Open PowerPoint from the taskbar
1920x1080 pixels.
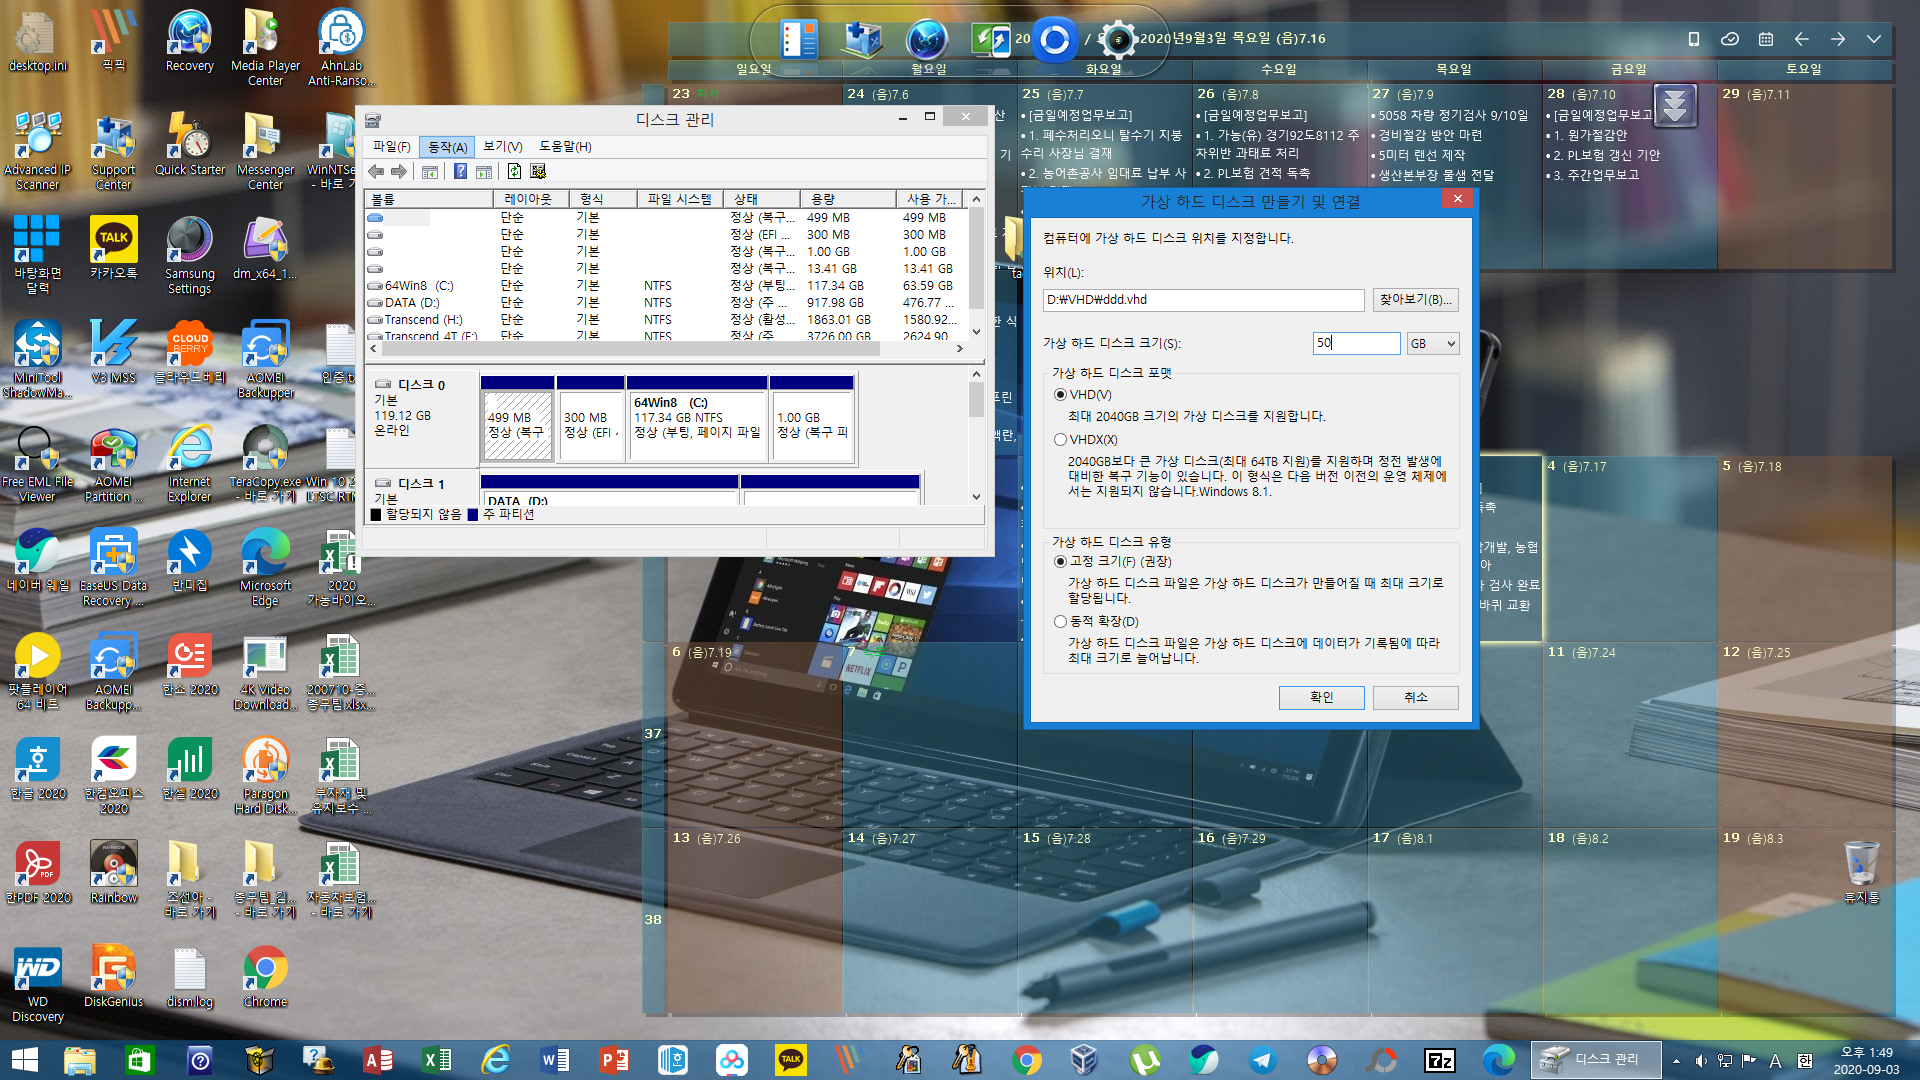pyautogui.click(x=614, y=1060)
